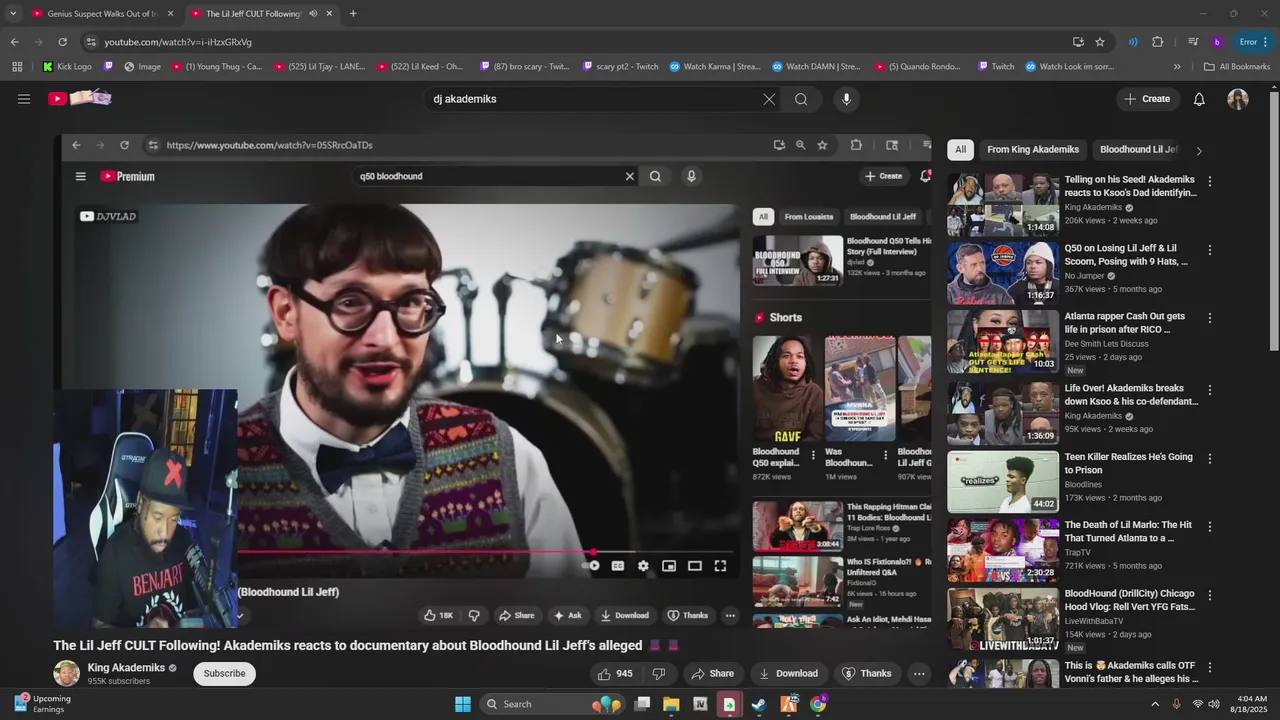This screenshot has height=720, width=1280.
Task: Open the volume icon in system tray
Action: 1214,704
